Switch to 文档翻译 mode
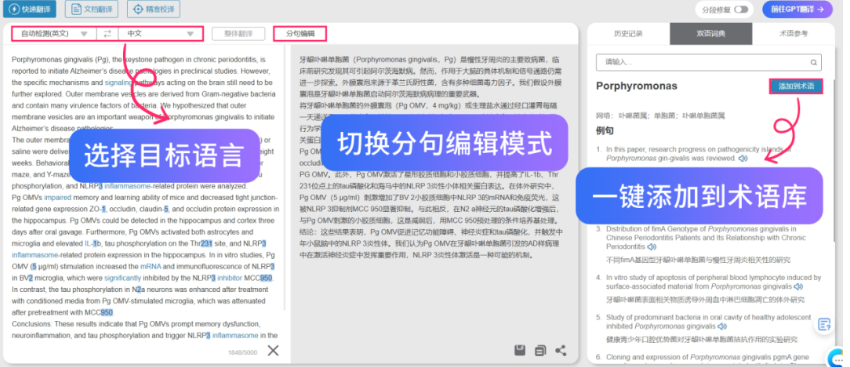Image resolution: width=850 pixels, height=367 pixels. 91,9
